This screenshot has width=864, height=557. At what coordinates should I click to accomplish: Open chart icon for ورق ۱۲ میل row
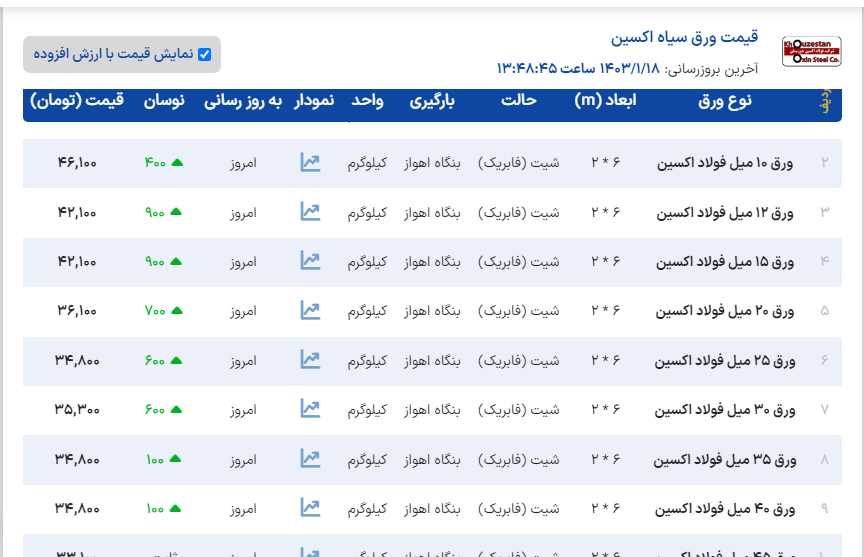pos(310,212)
